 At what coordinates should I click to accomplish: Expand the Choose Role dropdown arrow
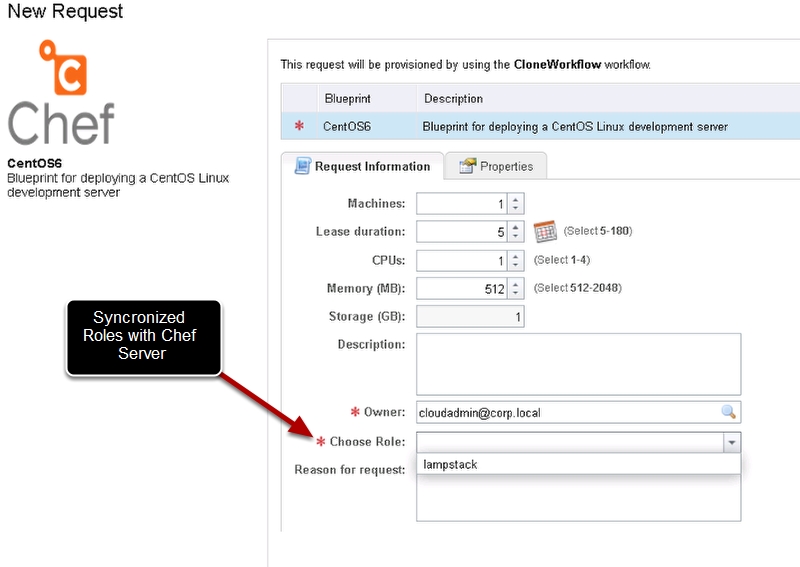(732, 442)
